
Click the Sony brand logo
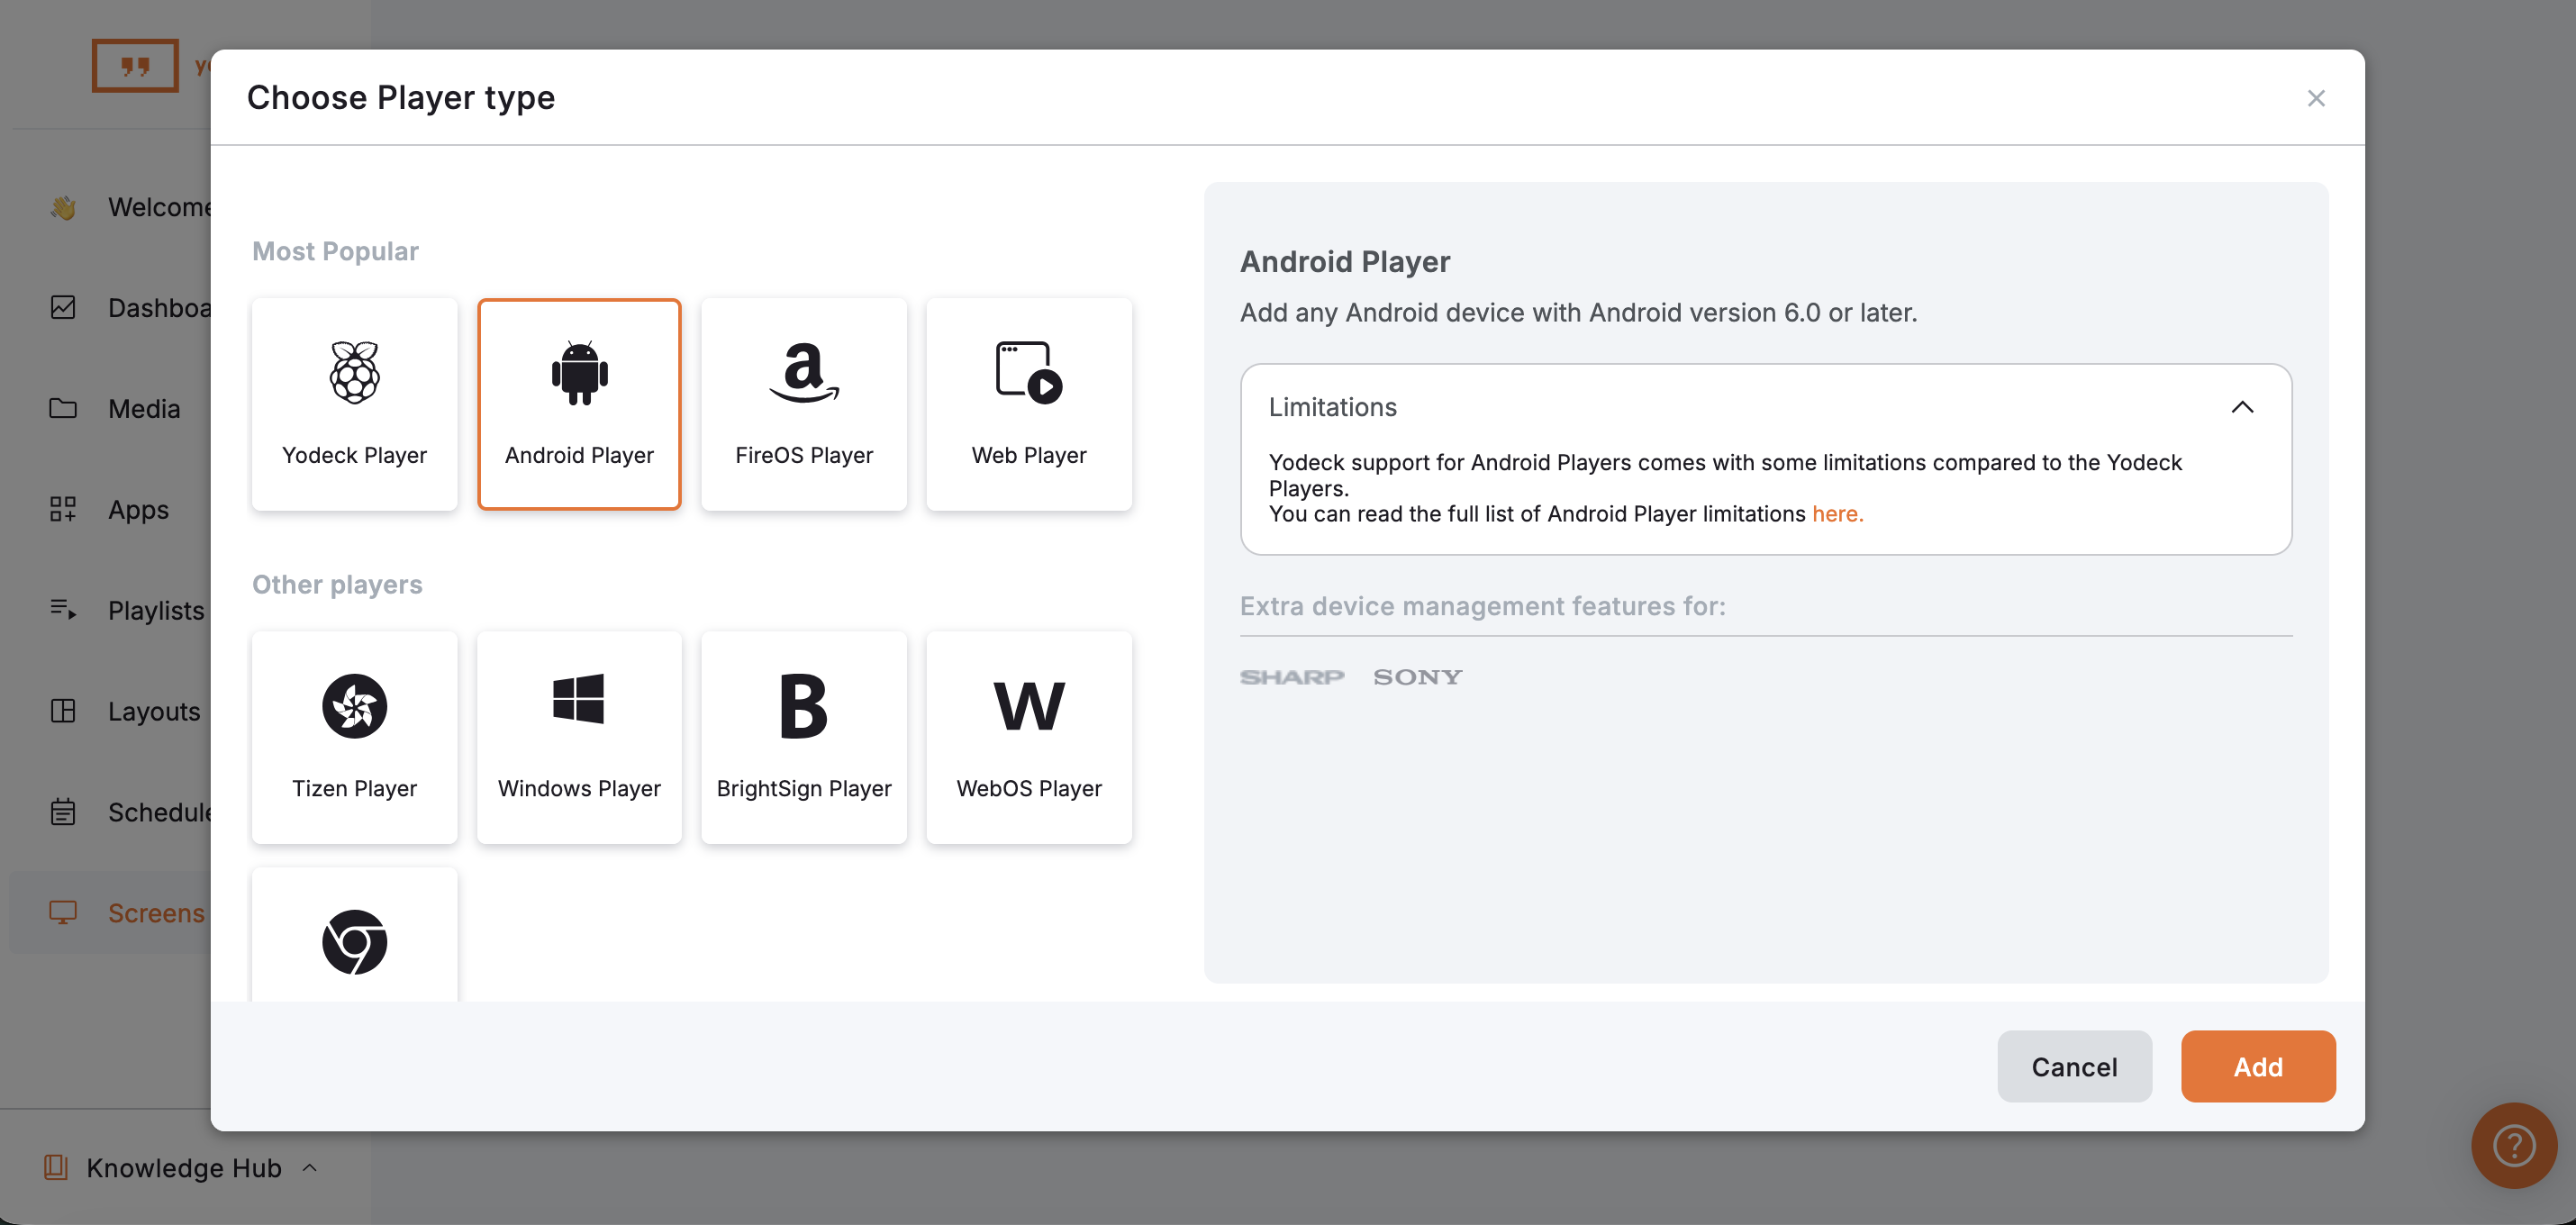[1417, 677]
